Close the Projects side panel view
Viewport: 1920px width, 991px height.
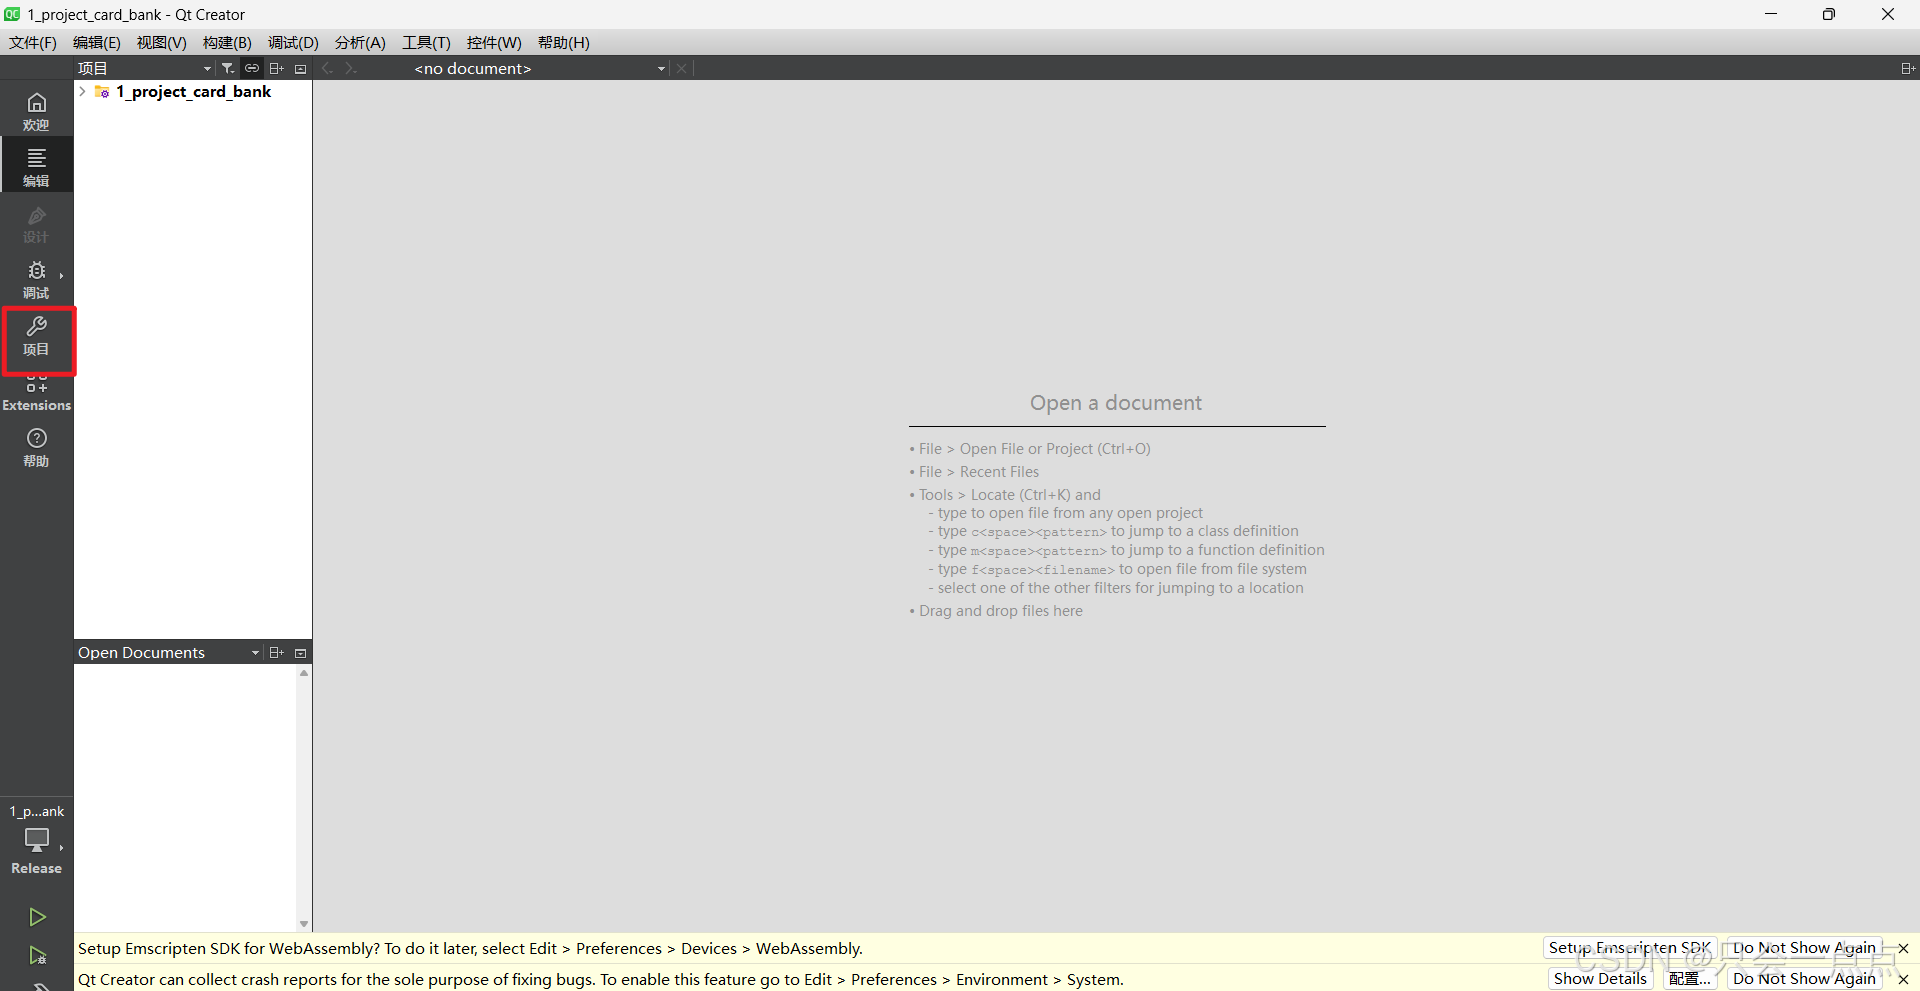pyautogui.click(x=300, y=68)
